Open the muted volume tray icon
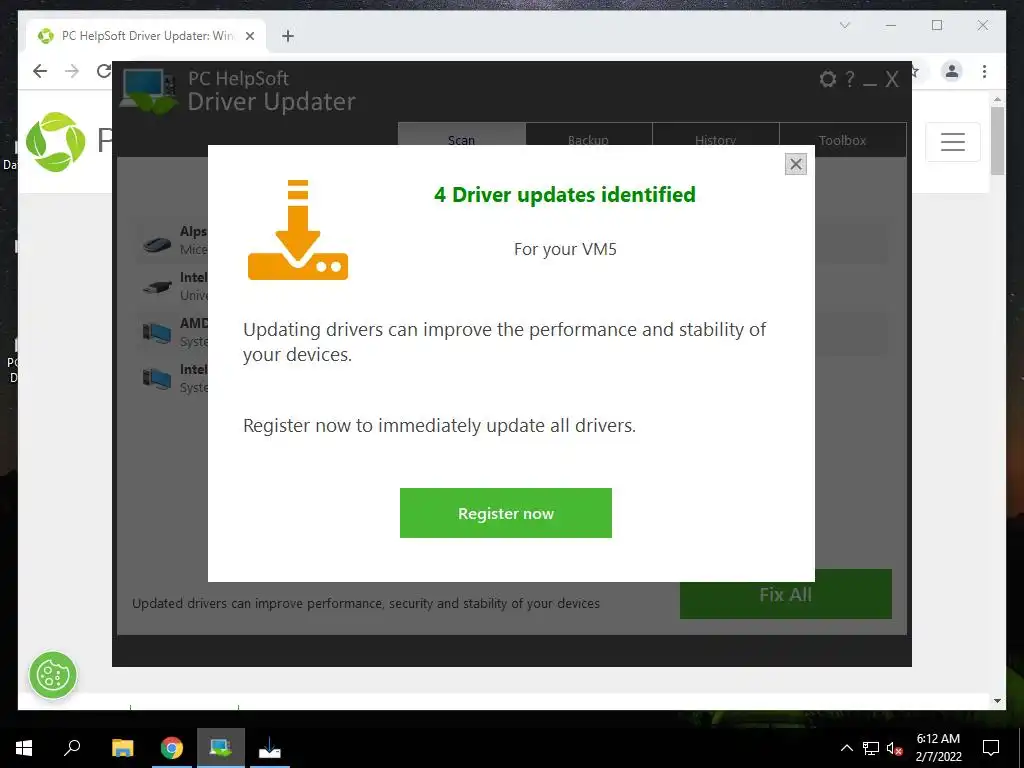This screenshot has height=768, width=1024. [894, 748]
